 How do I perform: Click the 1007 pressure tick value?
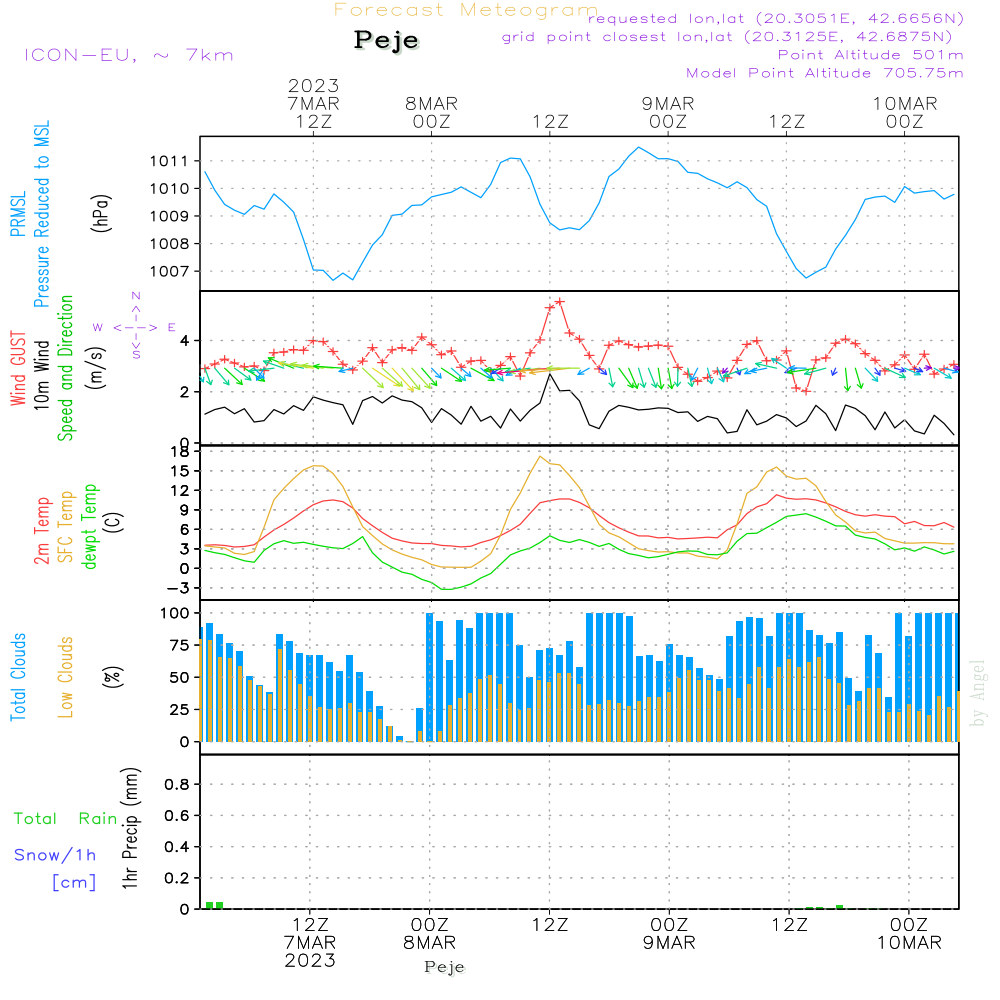point(169,272)
